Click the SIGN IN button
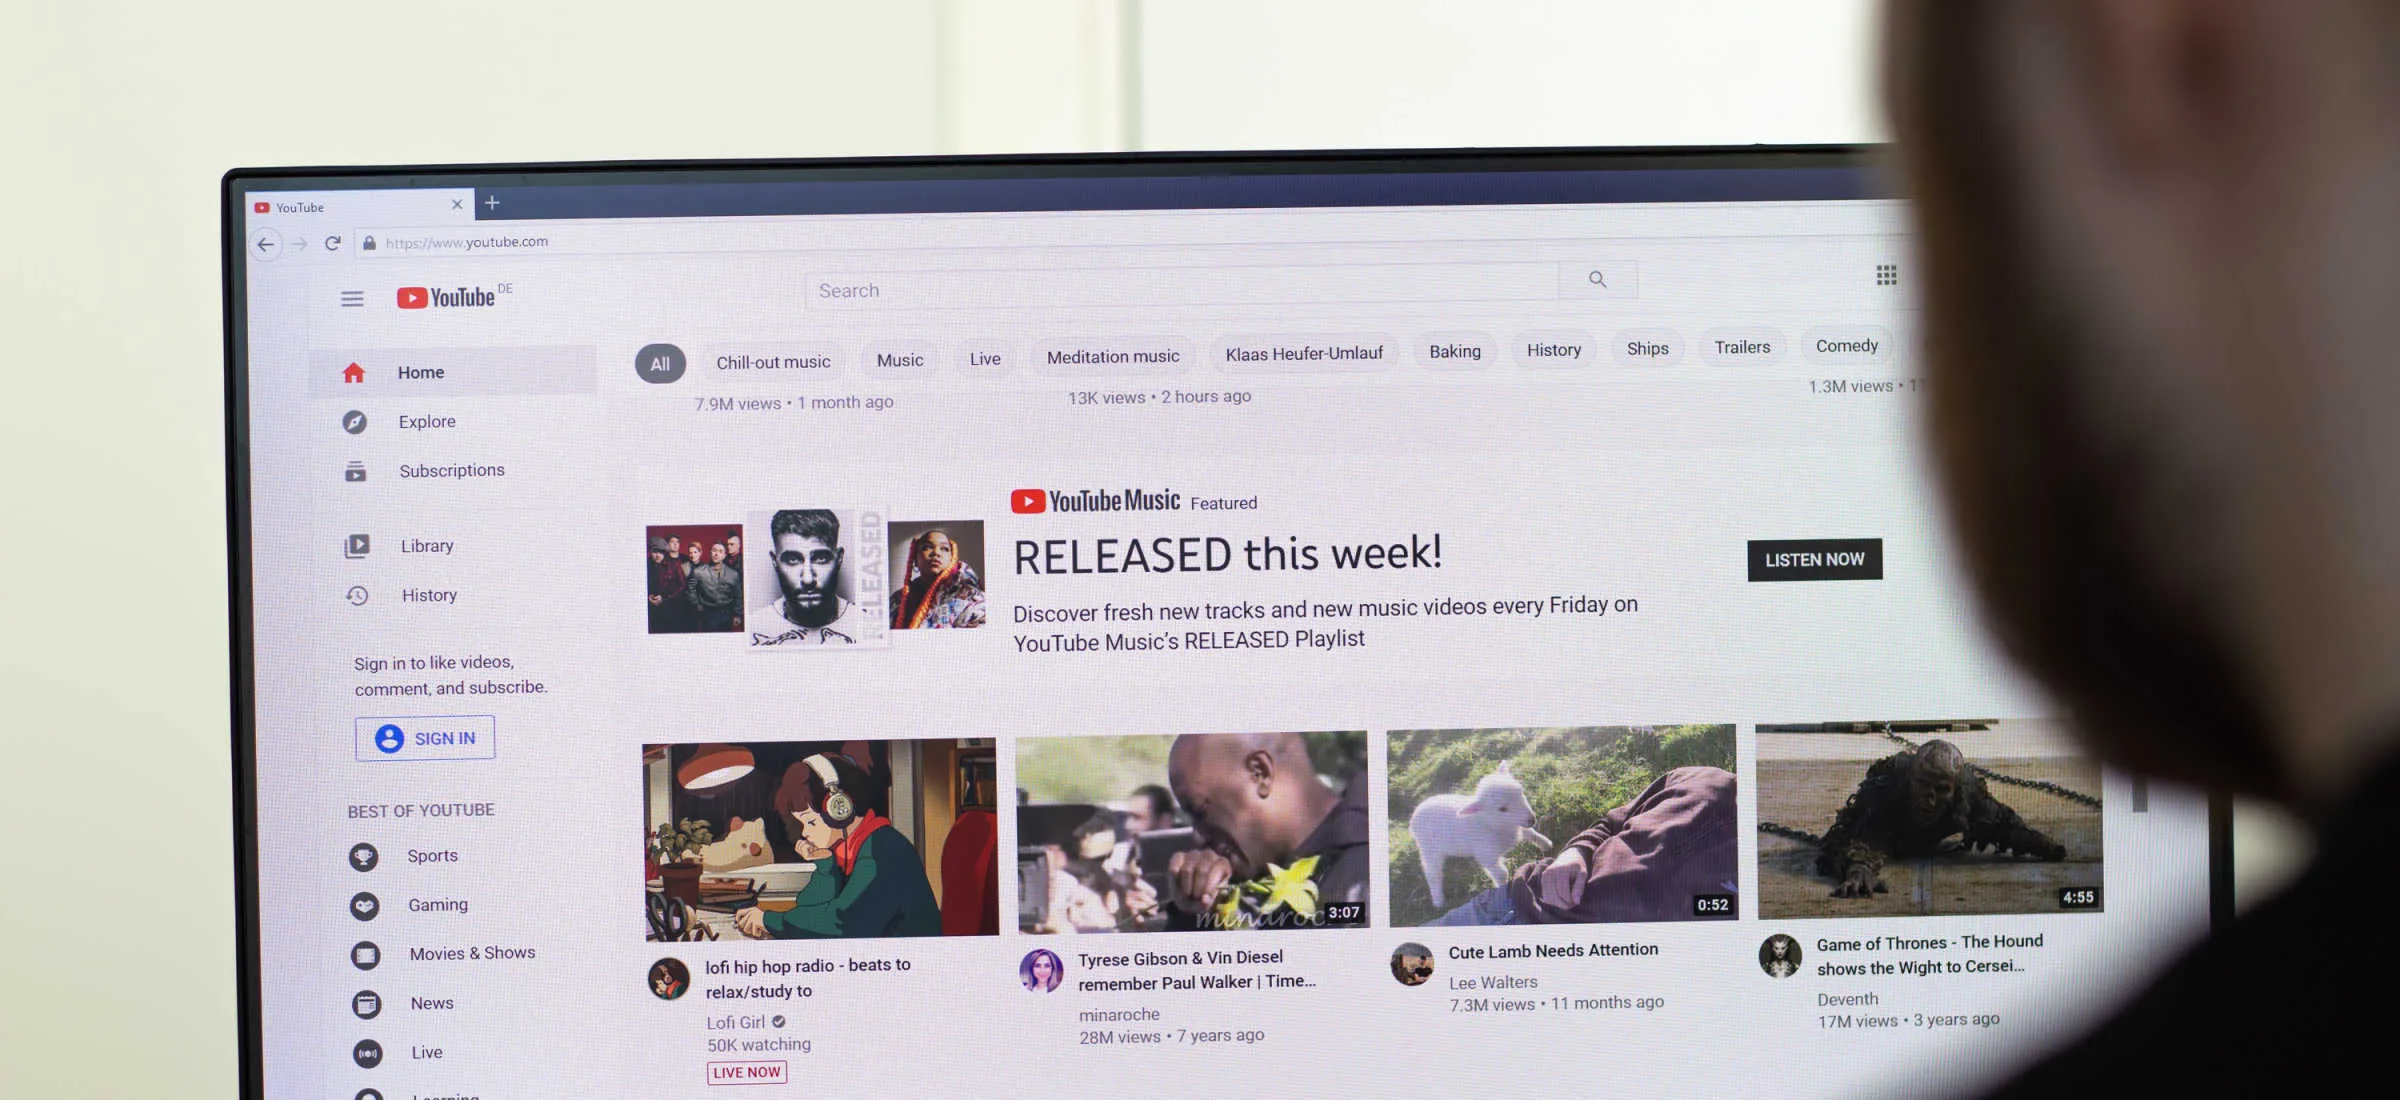Screen dimensions: 2400x1100 425,738
